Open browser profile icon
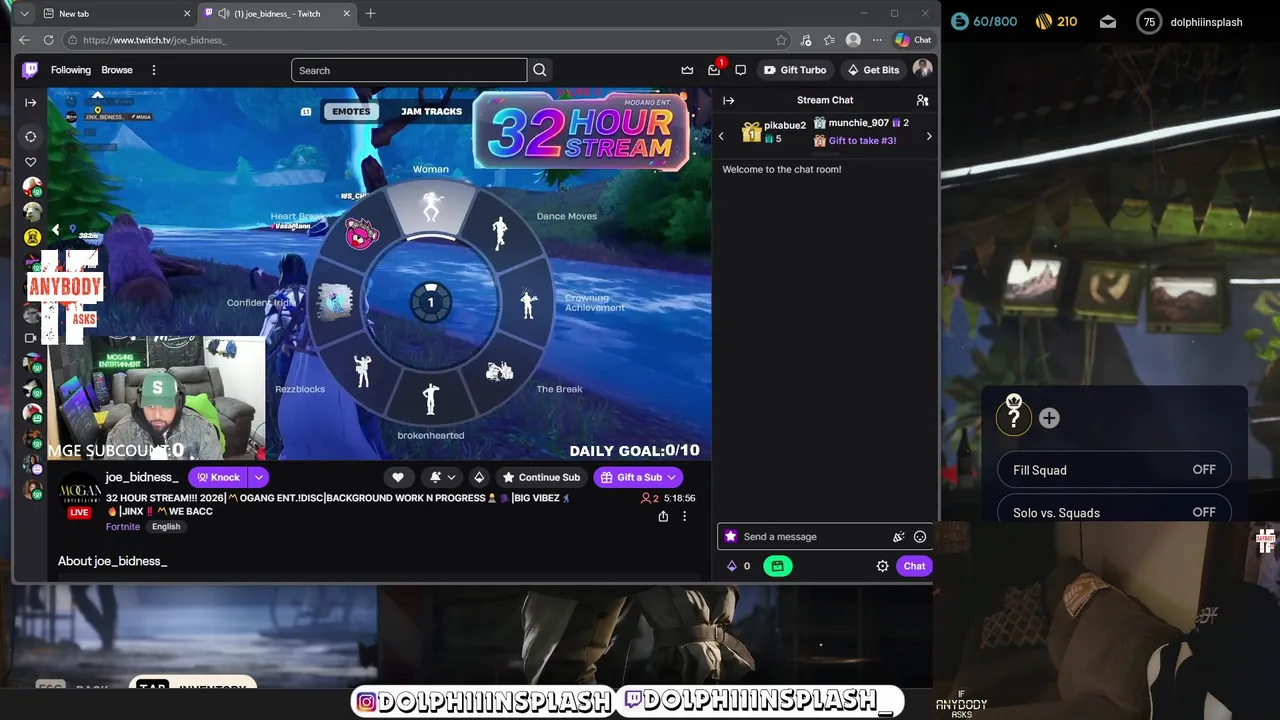Image resolution: width=1280 pixels, height=720 pixels. pyautogui.click(x=853, y=40)
